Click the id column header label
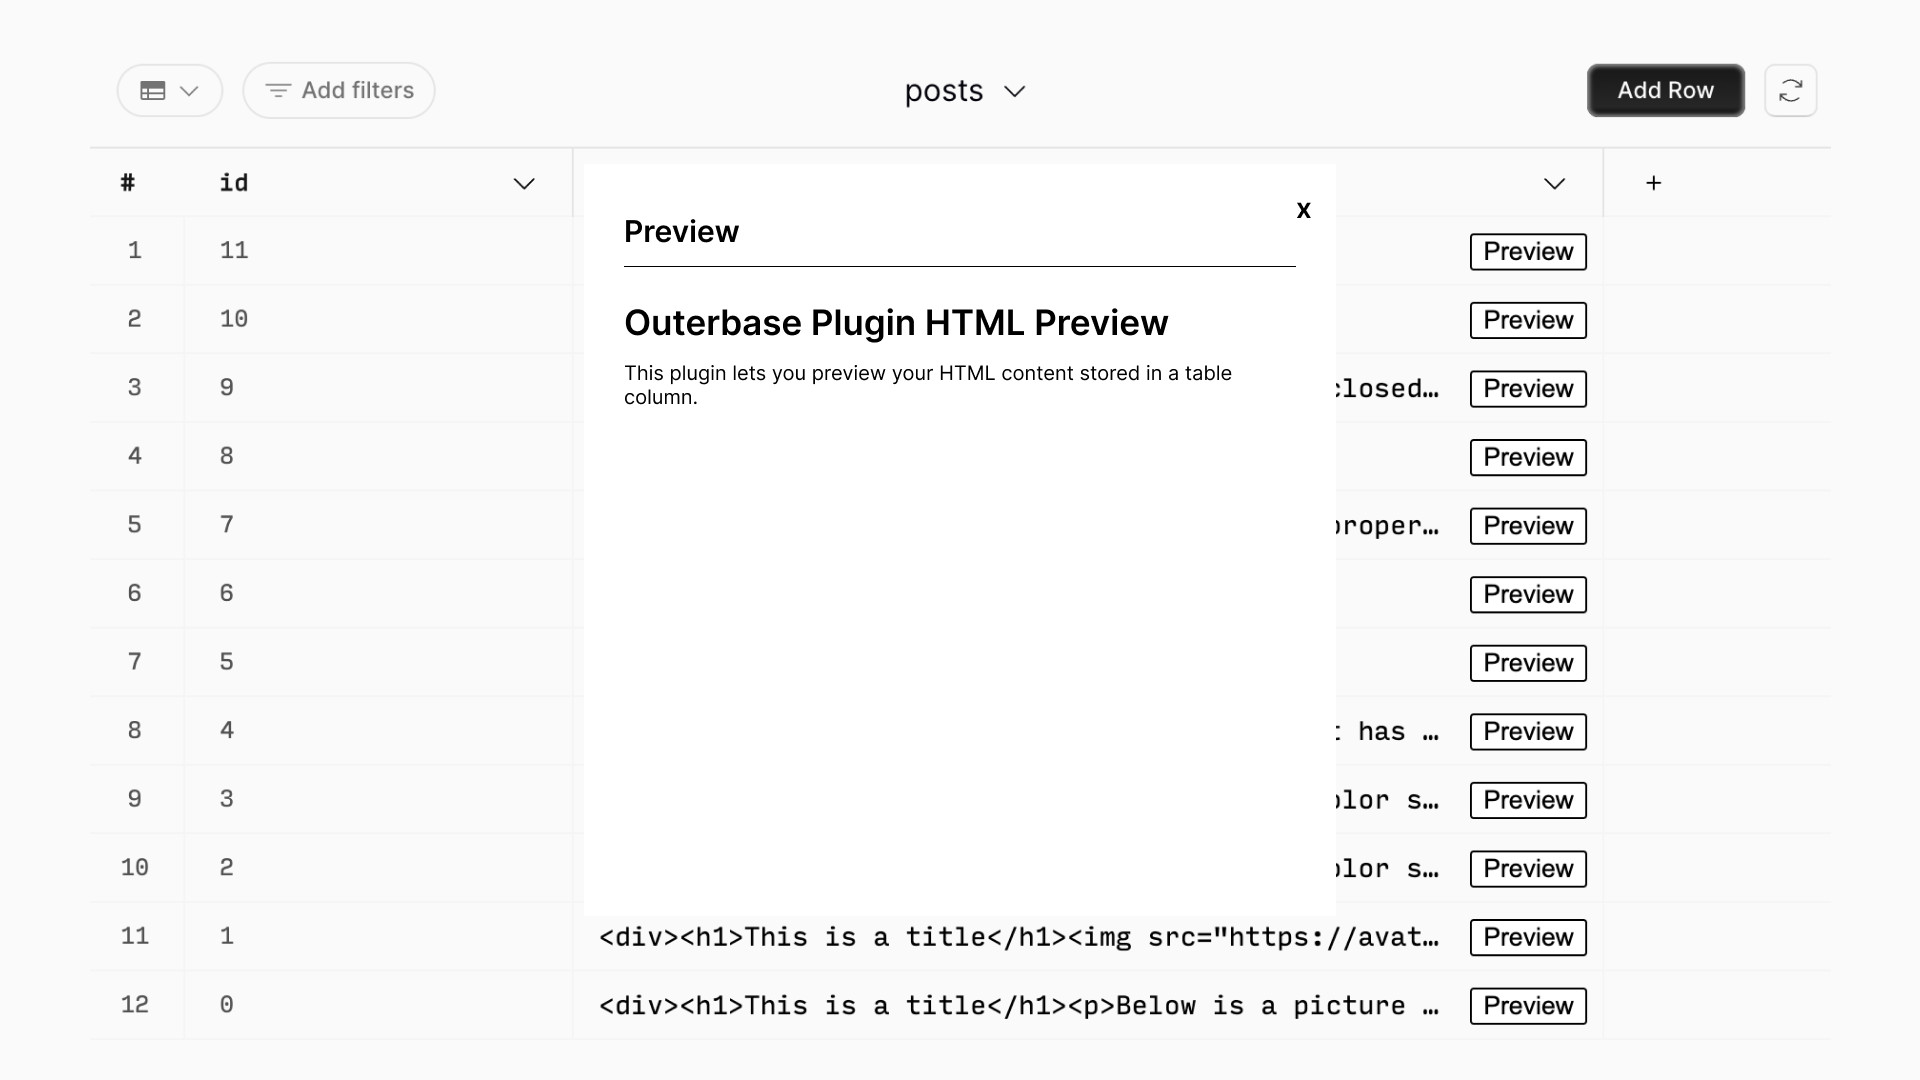The width and height of the screenshot is (1920, 1080). click(x=234, y=183)
